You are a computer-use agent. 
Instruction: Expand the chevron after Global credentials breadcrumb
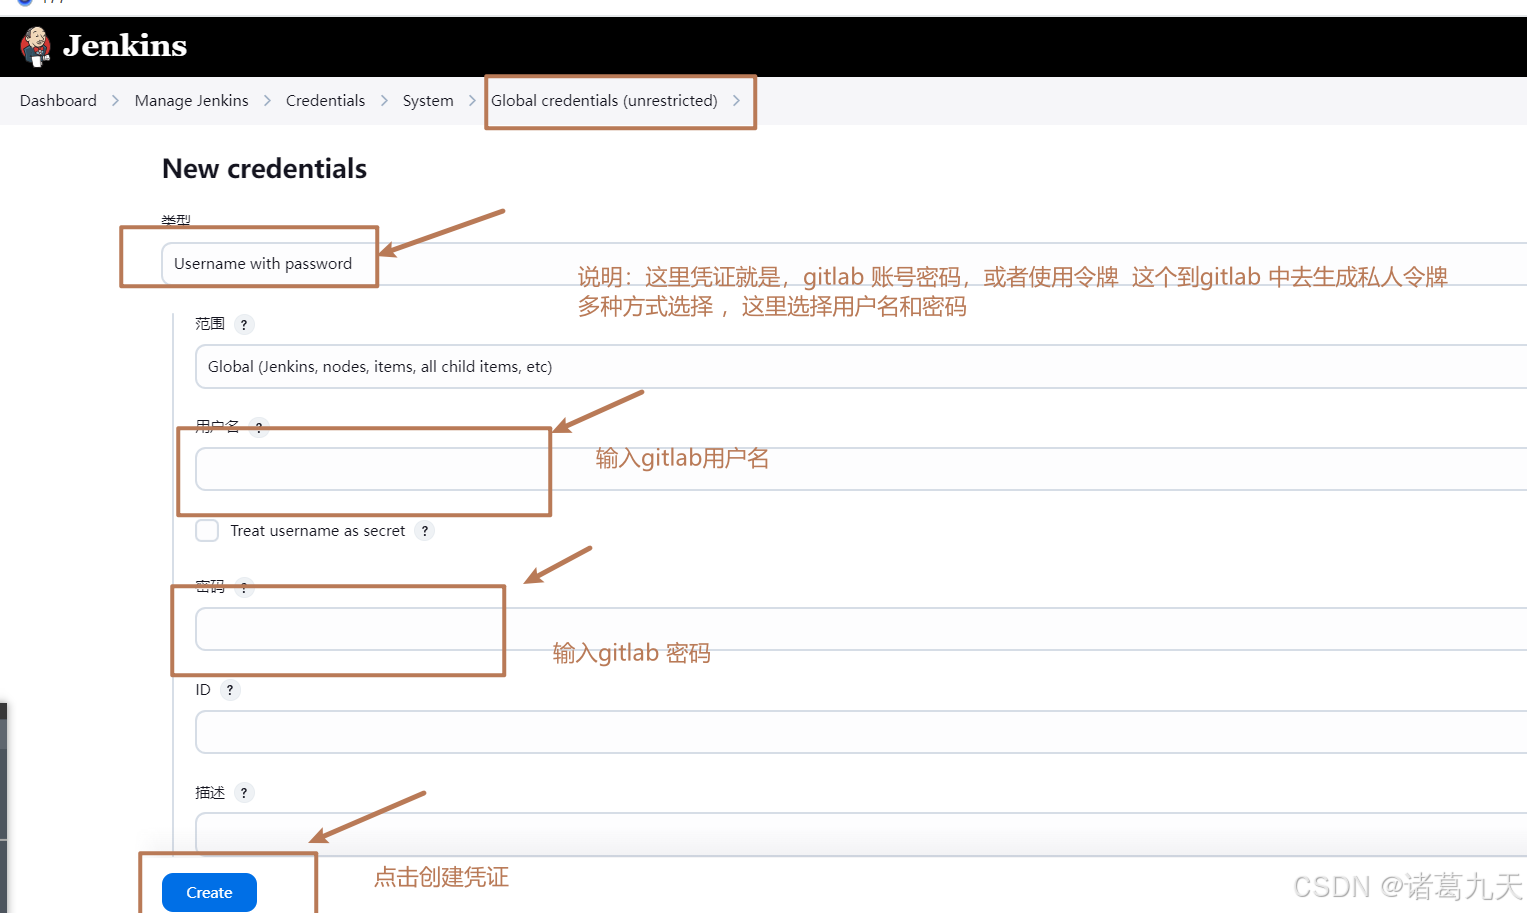[737, 100]
